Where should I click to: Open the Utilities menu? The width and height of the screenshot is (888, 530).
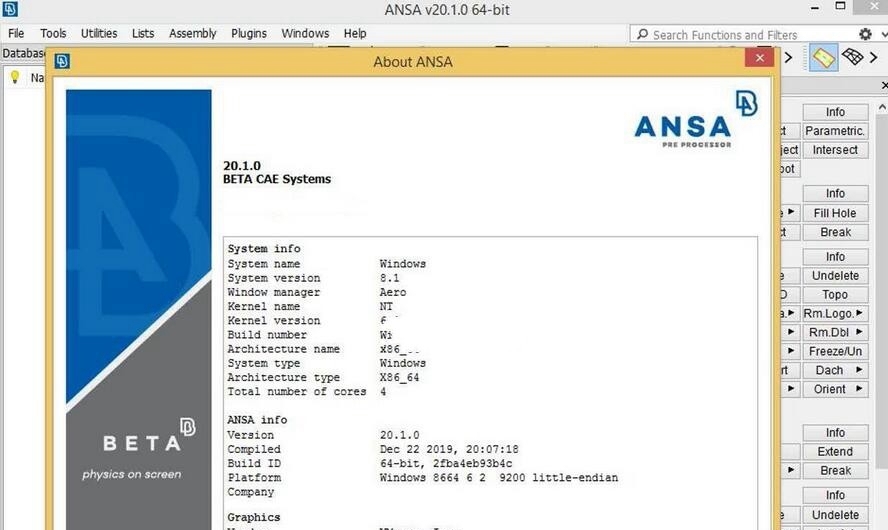click(99, 33)
